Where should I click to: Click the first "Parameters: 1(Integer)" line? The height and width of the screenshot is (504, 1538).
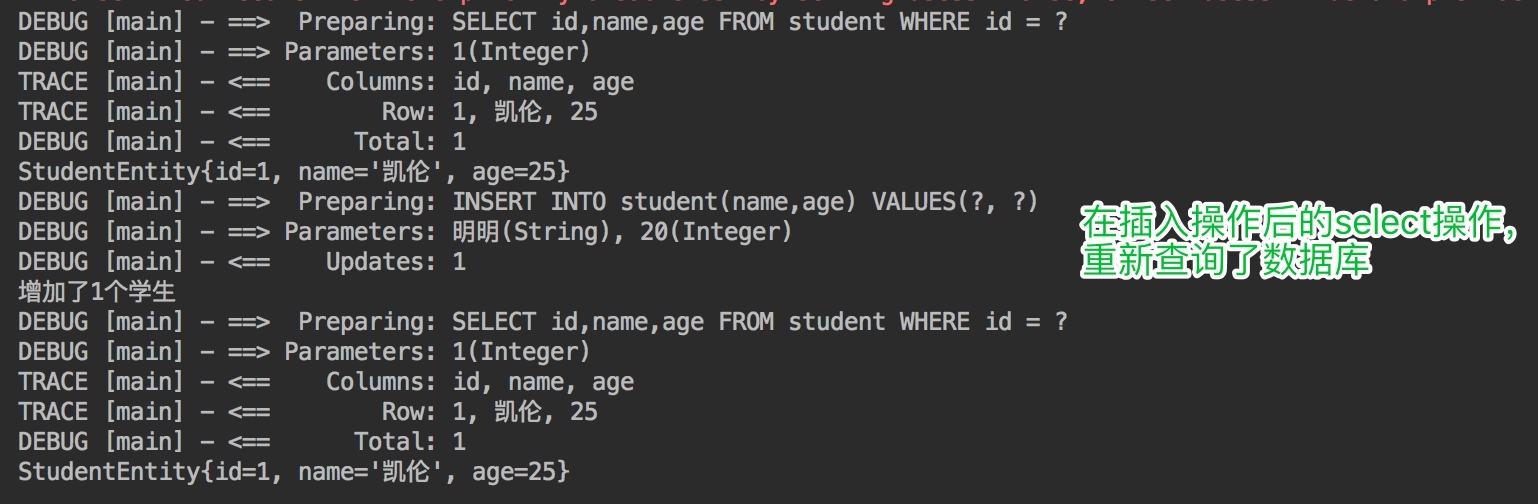437,51
